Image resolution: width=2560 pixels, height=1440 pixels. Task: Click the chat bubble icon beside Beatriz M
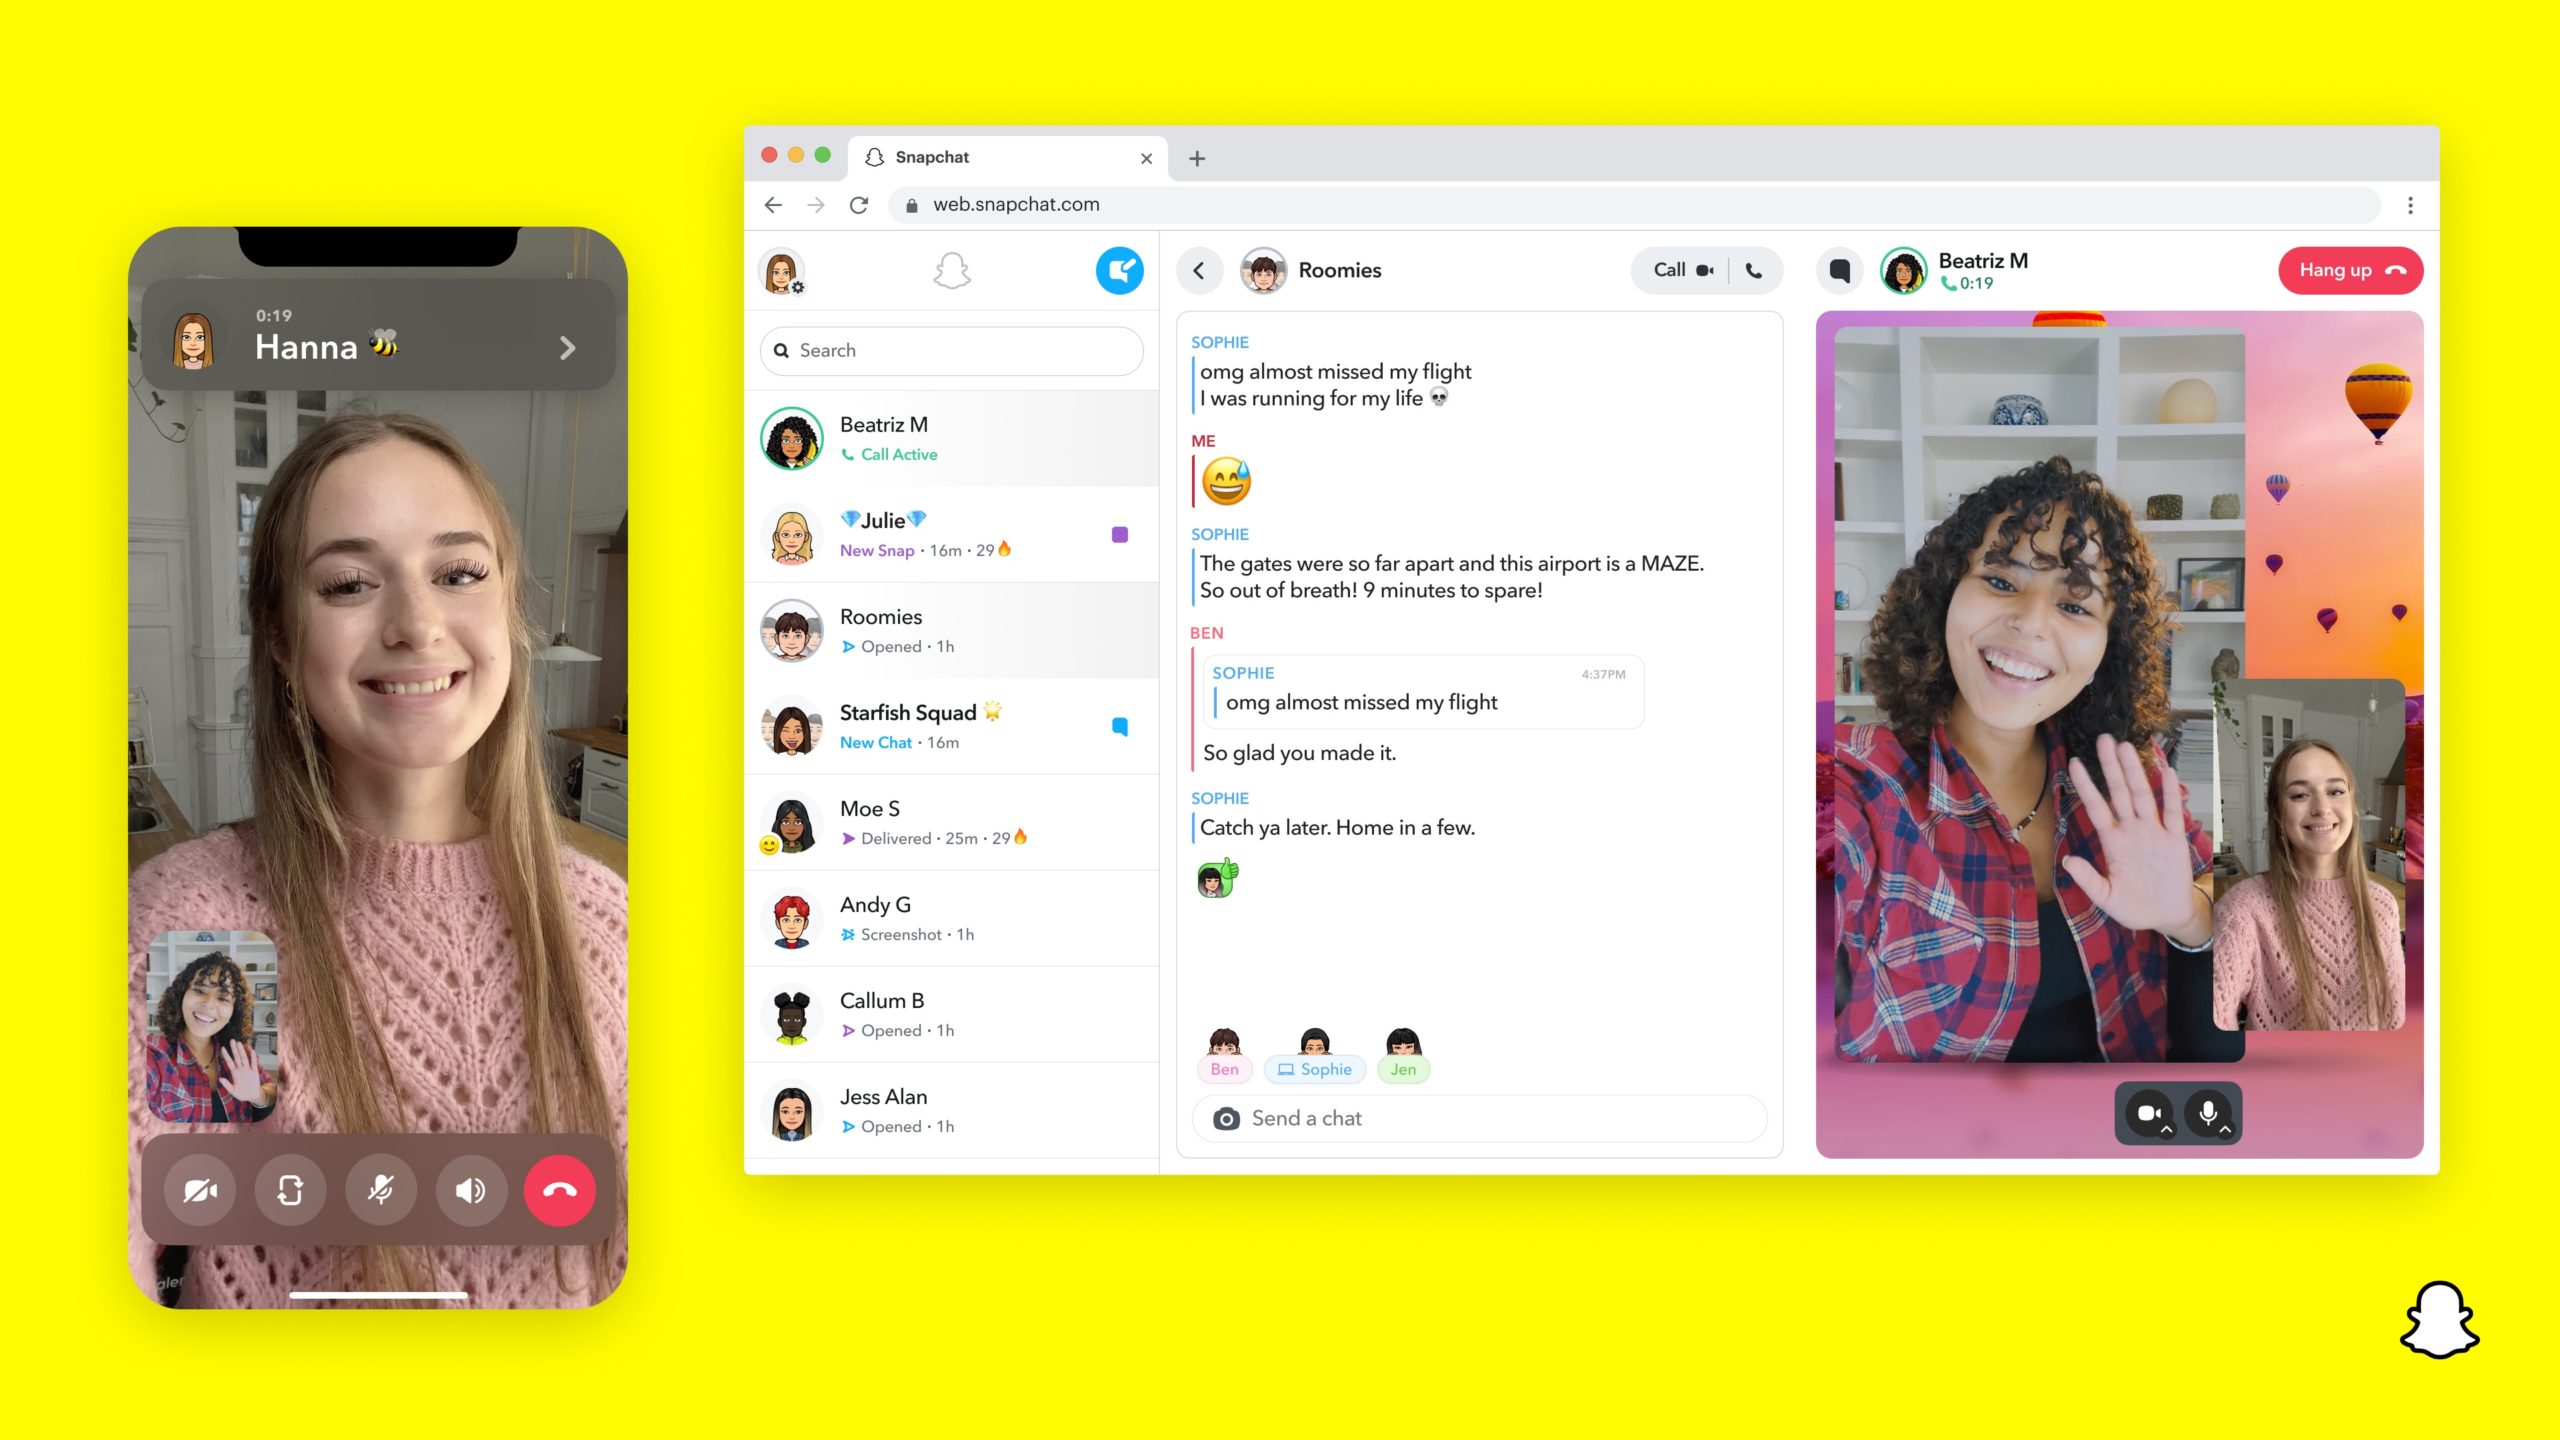click(1839, 271)
